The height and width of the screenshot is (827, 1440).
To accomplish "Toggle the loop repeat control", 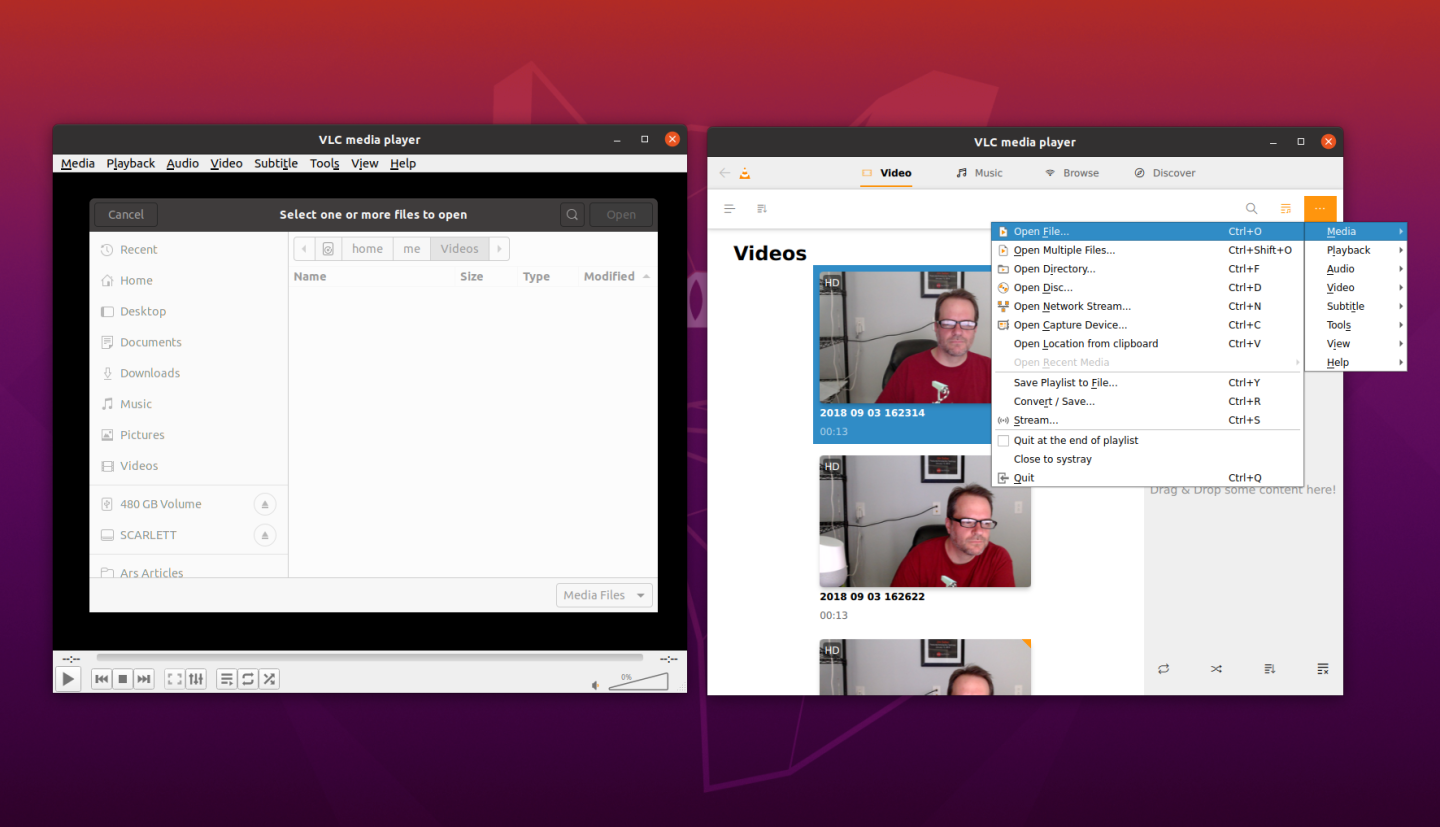I will pyautogui.click(x=248, y=678).
